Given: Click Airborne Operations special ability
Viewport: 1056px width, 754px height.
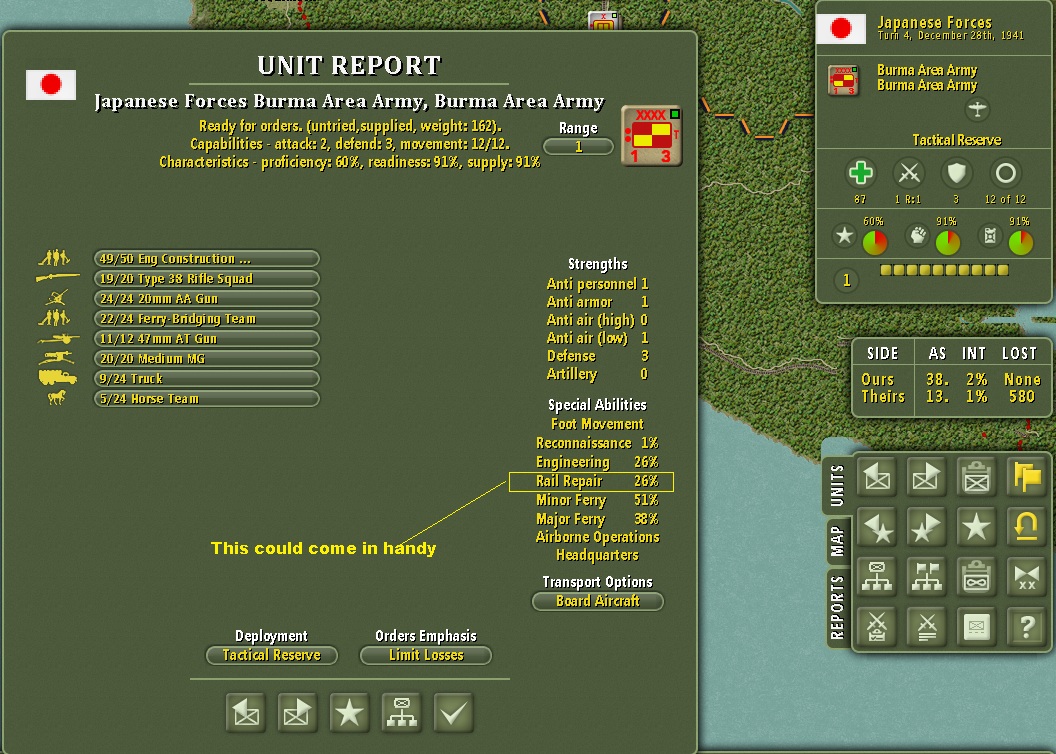Looking at the screenshot, I should tap(597, 537).
